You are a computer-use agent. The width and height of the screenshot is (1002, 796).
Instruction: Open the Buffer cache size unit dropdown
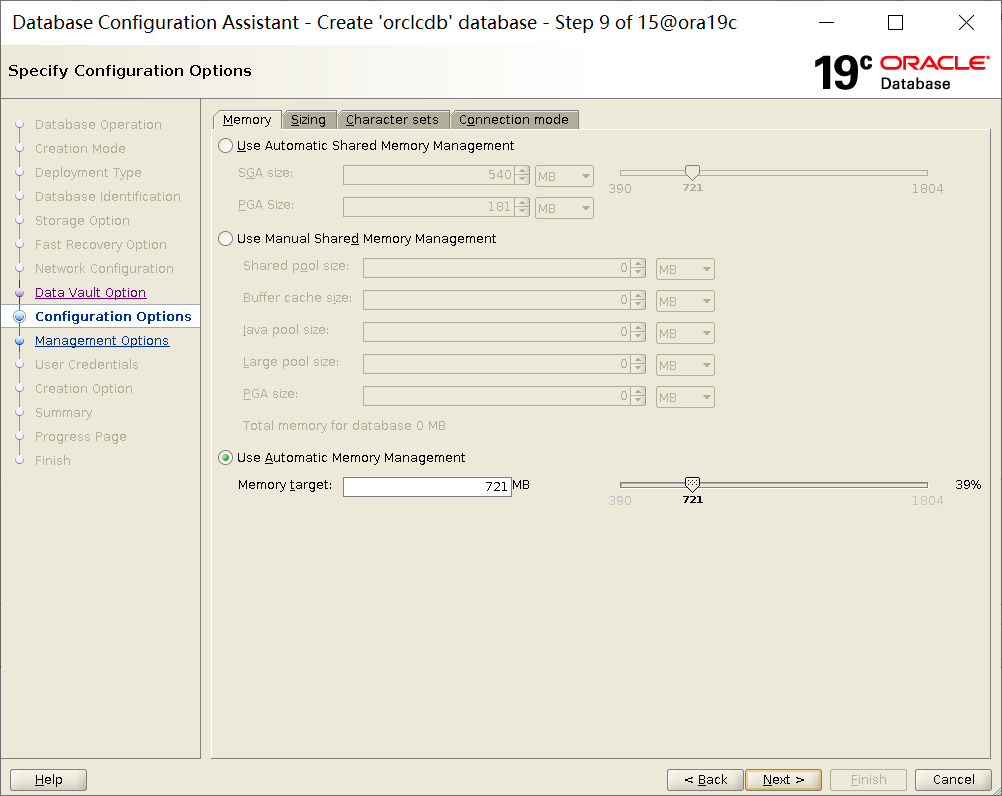(x=685, y=301)
